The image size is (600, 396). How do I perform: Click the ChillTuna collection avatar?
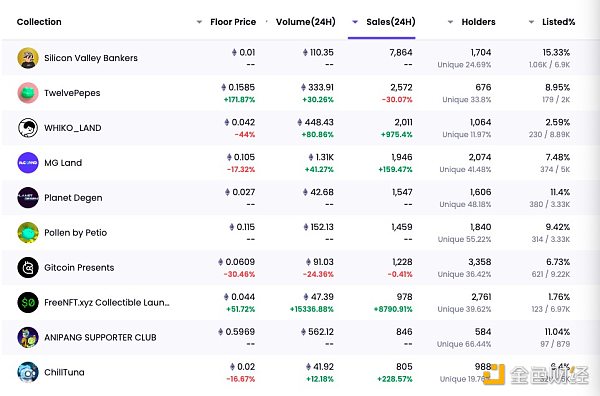[28, 372]
